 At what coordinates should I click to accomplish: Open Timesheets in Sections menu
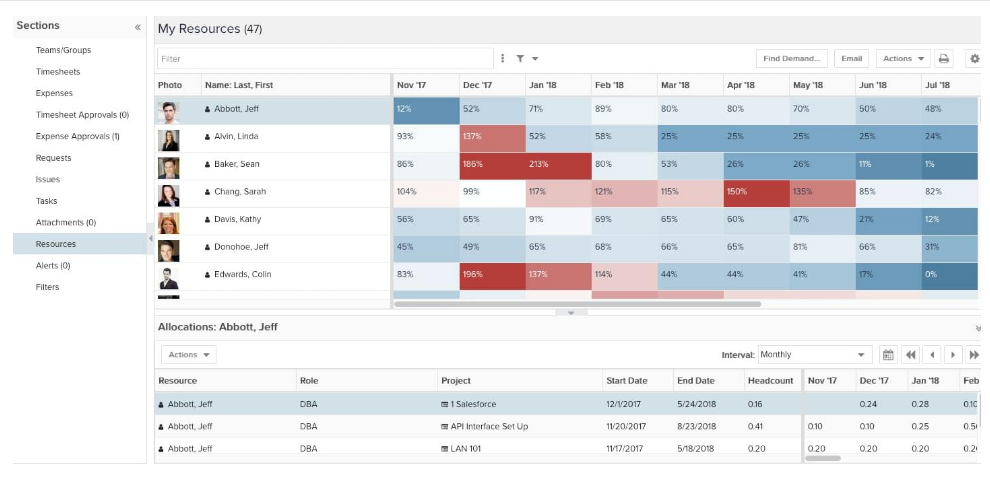pyautogui.click(x=58, y=72)
